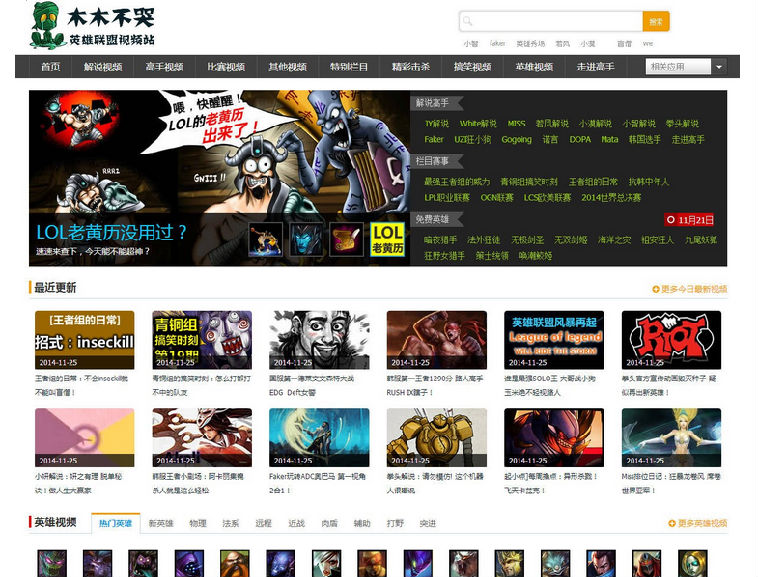Viewport: 758px width, 577px height.
Task: Switch to the 物理 hero tab
Action: point(198,523)
